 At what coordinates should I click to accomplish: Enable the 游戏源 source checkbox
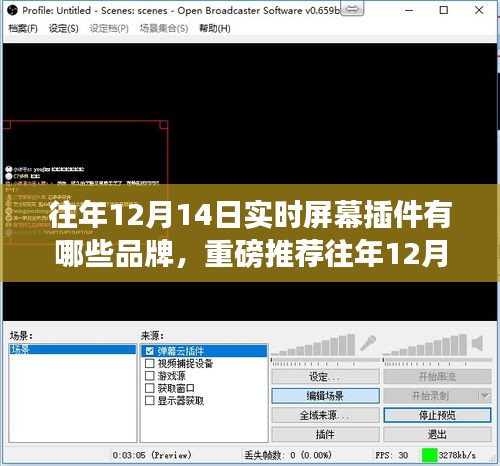[150, 376]
